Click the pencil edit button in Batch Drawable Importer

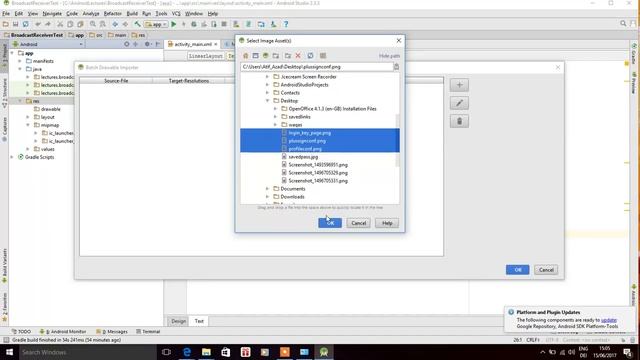(x=459, y=103)
